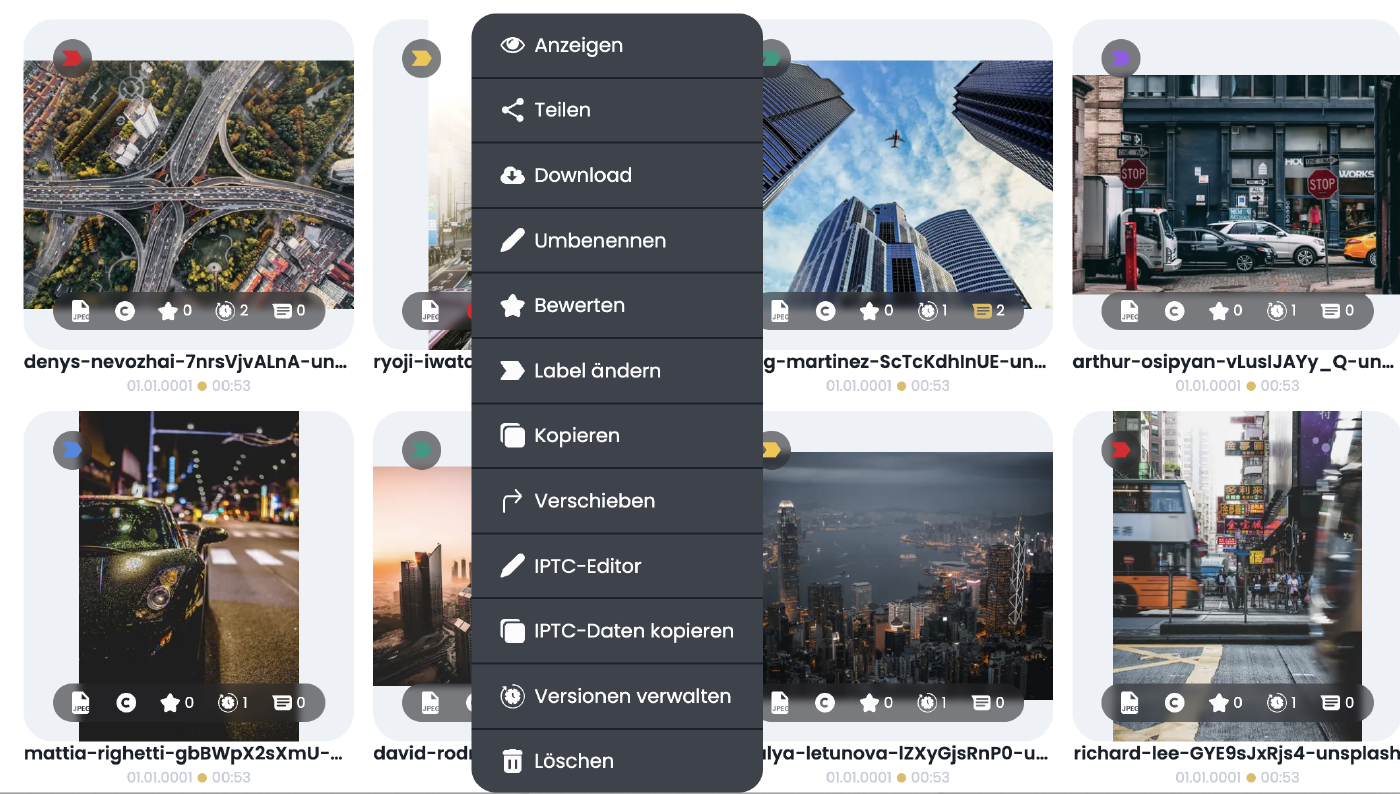This screenshot has width=1400, height=794.
Task: Click the purple label tag on arthur-osipyan image
Action: coord(1121,59)
